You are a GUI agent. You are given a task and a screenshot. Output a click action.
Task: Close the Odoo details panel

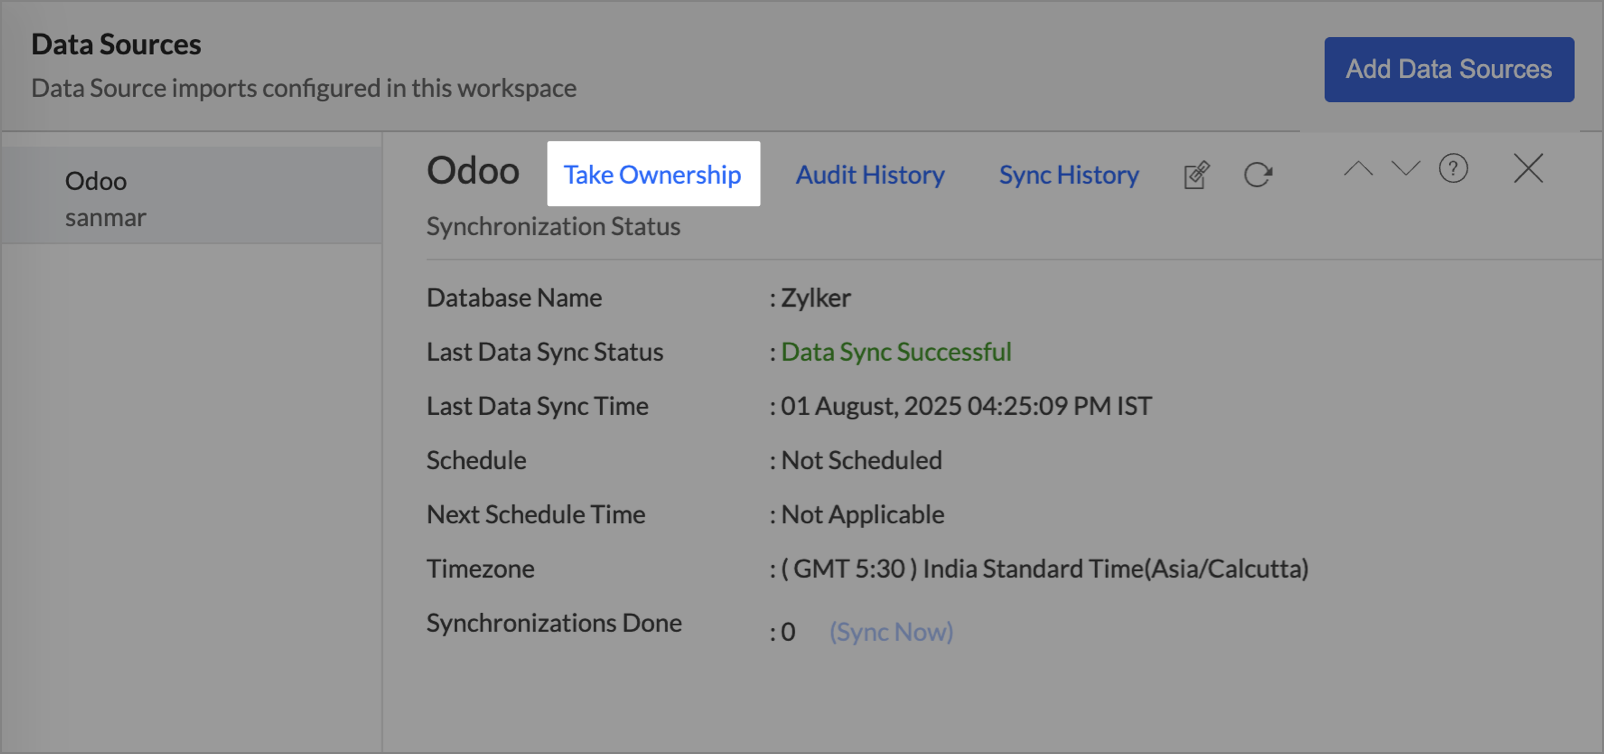tap(1528, 168)
